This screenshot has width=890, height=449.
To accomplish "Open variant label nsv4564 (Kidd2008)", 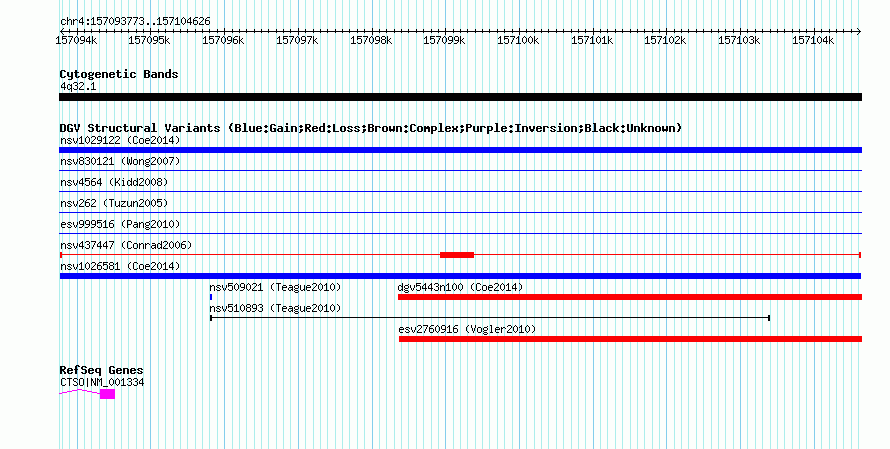I will (x=114, y=182).
